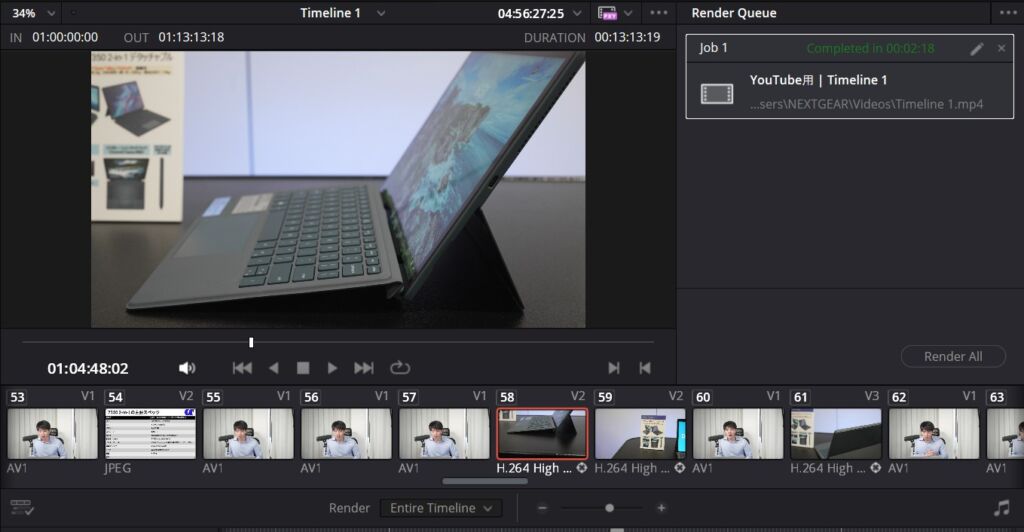Click the source icon beside clip 61 codec
Viewport: 1024px width, 532px height.
(x=875, y=468)
